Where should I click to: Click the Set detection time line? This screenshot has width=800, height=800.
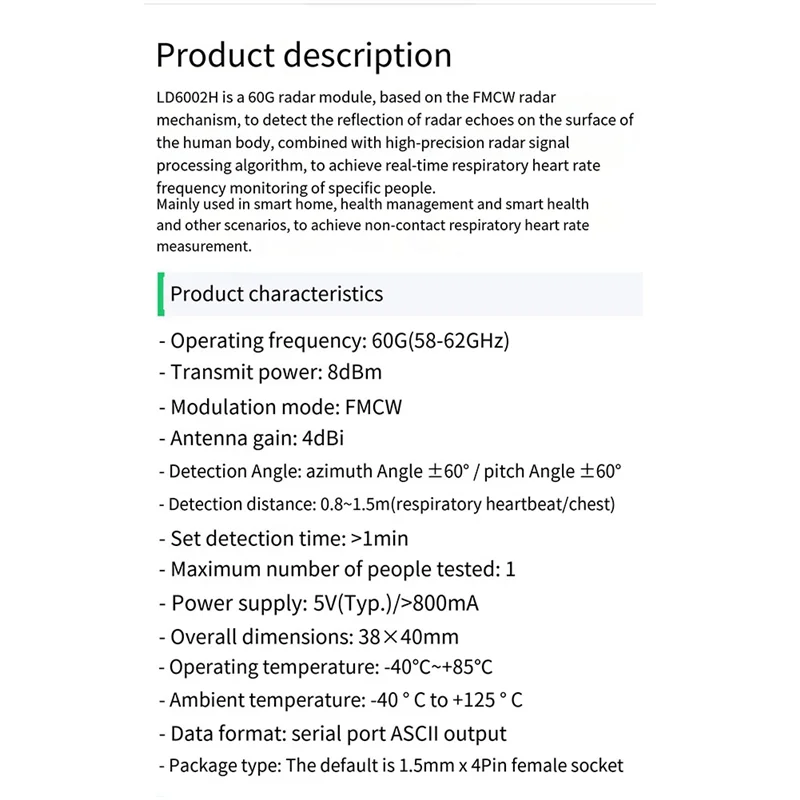coord(283,538)
